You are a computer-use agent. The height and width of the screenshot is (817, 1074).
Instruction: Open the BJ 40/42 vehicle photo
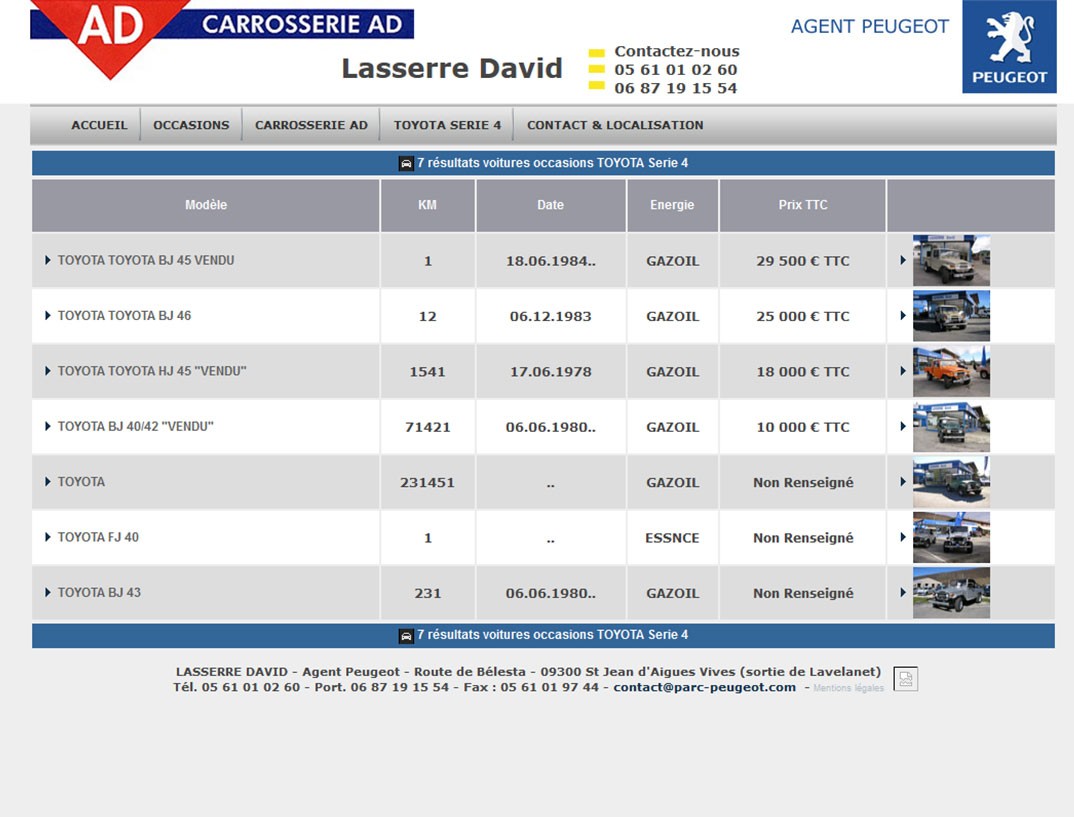pyautogui.click(x=950, y=427)
